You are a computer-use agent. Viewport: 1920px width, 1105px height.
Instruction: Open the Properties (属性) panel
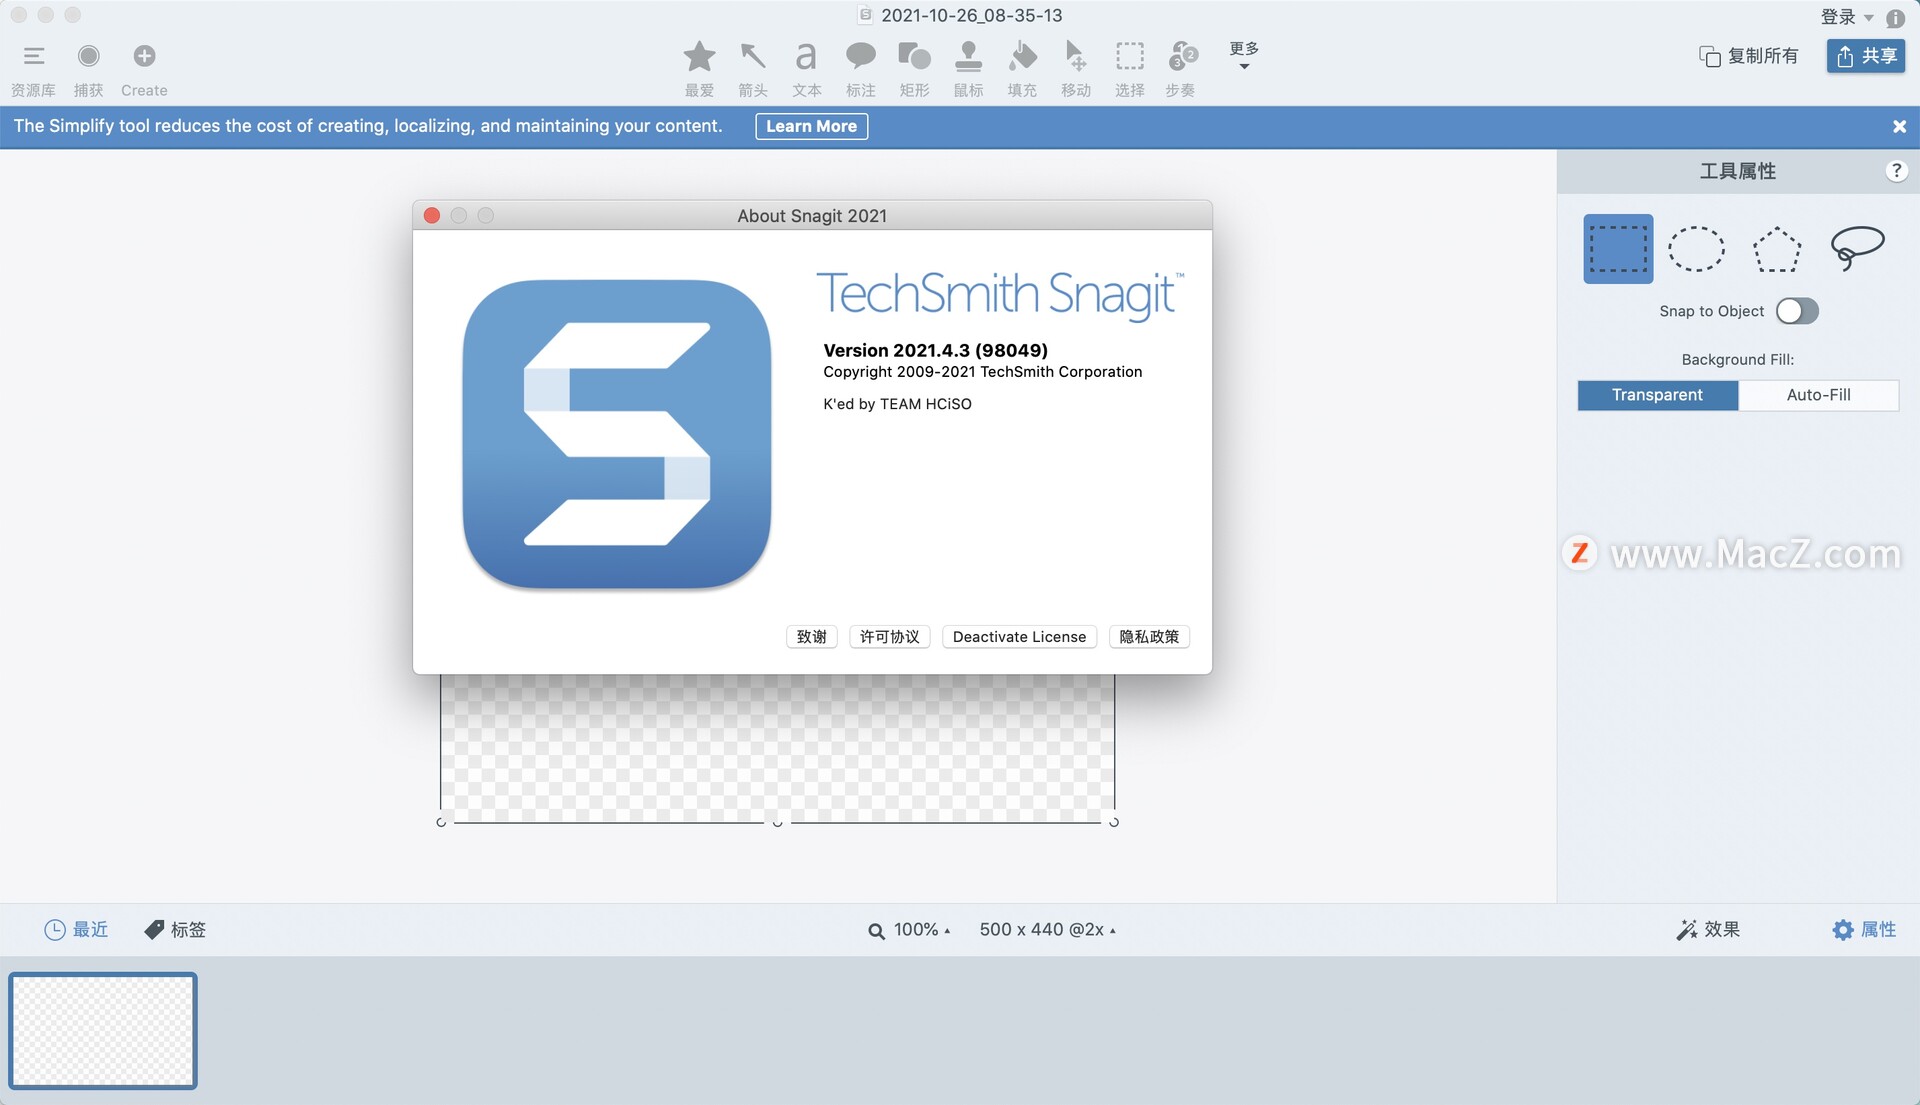pos(1864,930)
